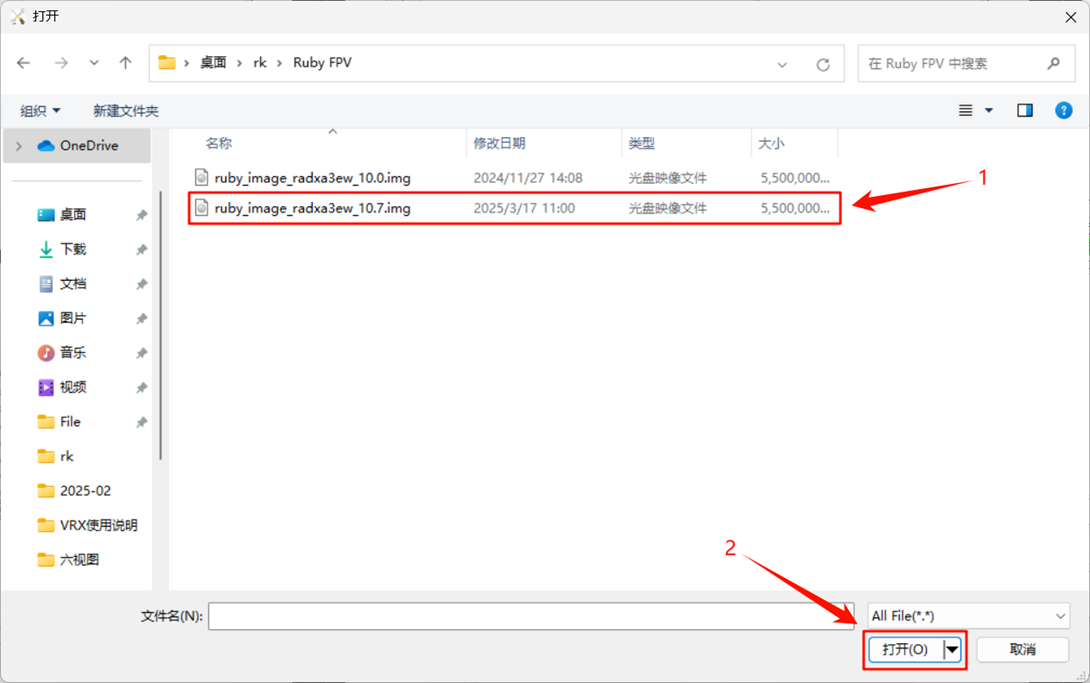Expand the dropdown arrow next to 打开
Screen dimensions: 1090x683
point(951,649)
